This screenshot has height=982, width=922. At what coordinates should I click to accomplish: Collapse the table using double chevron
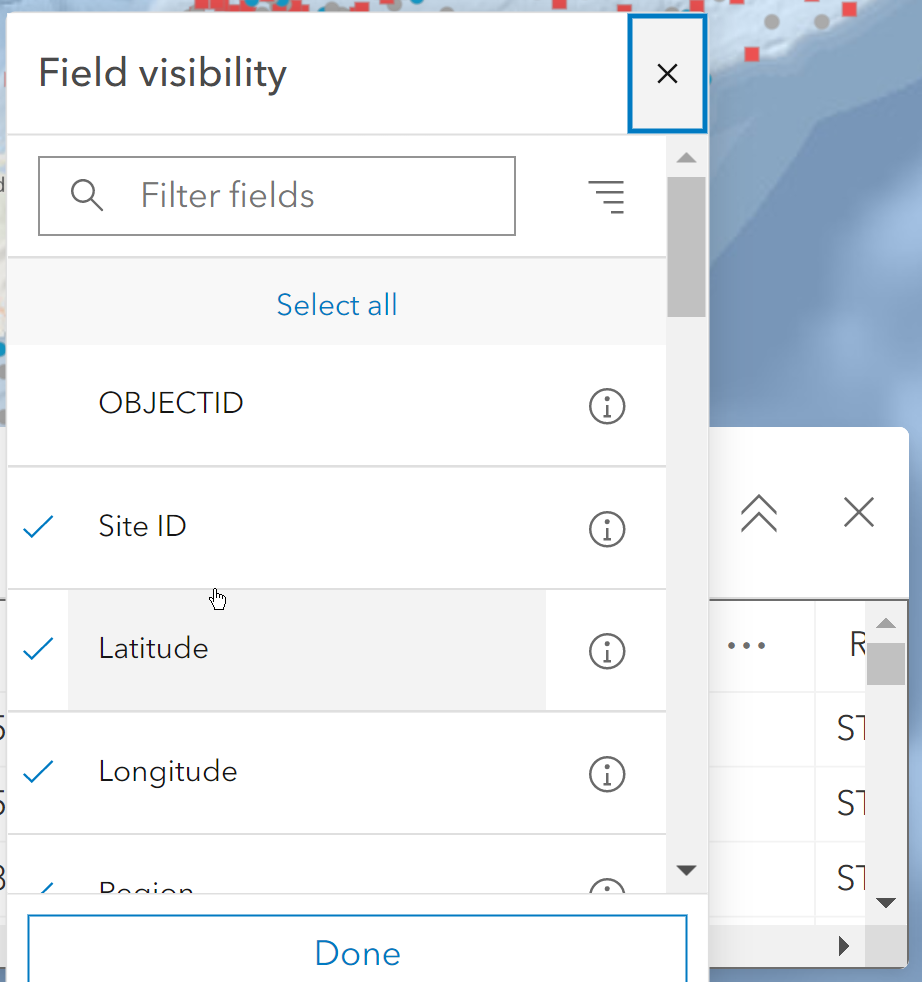[759, 513]
